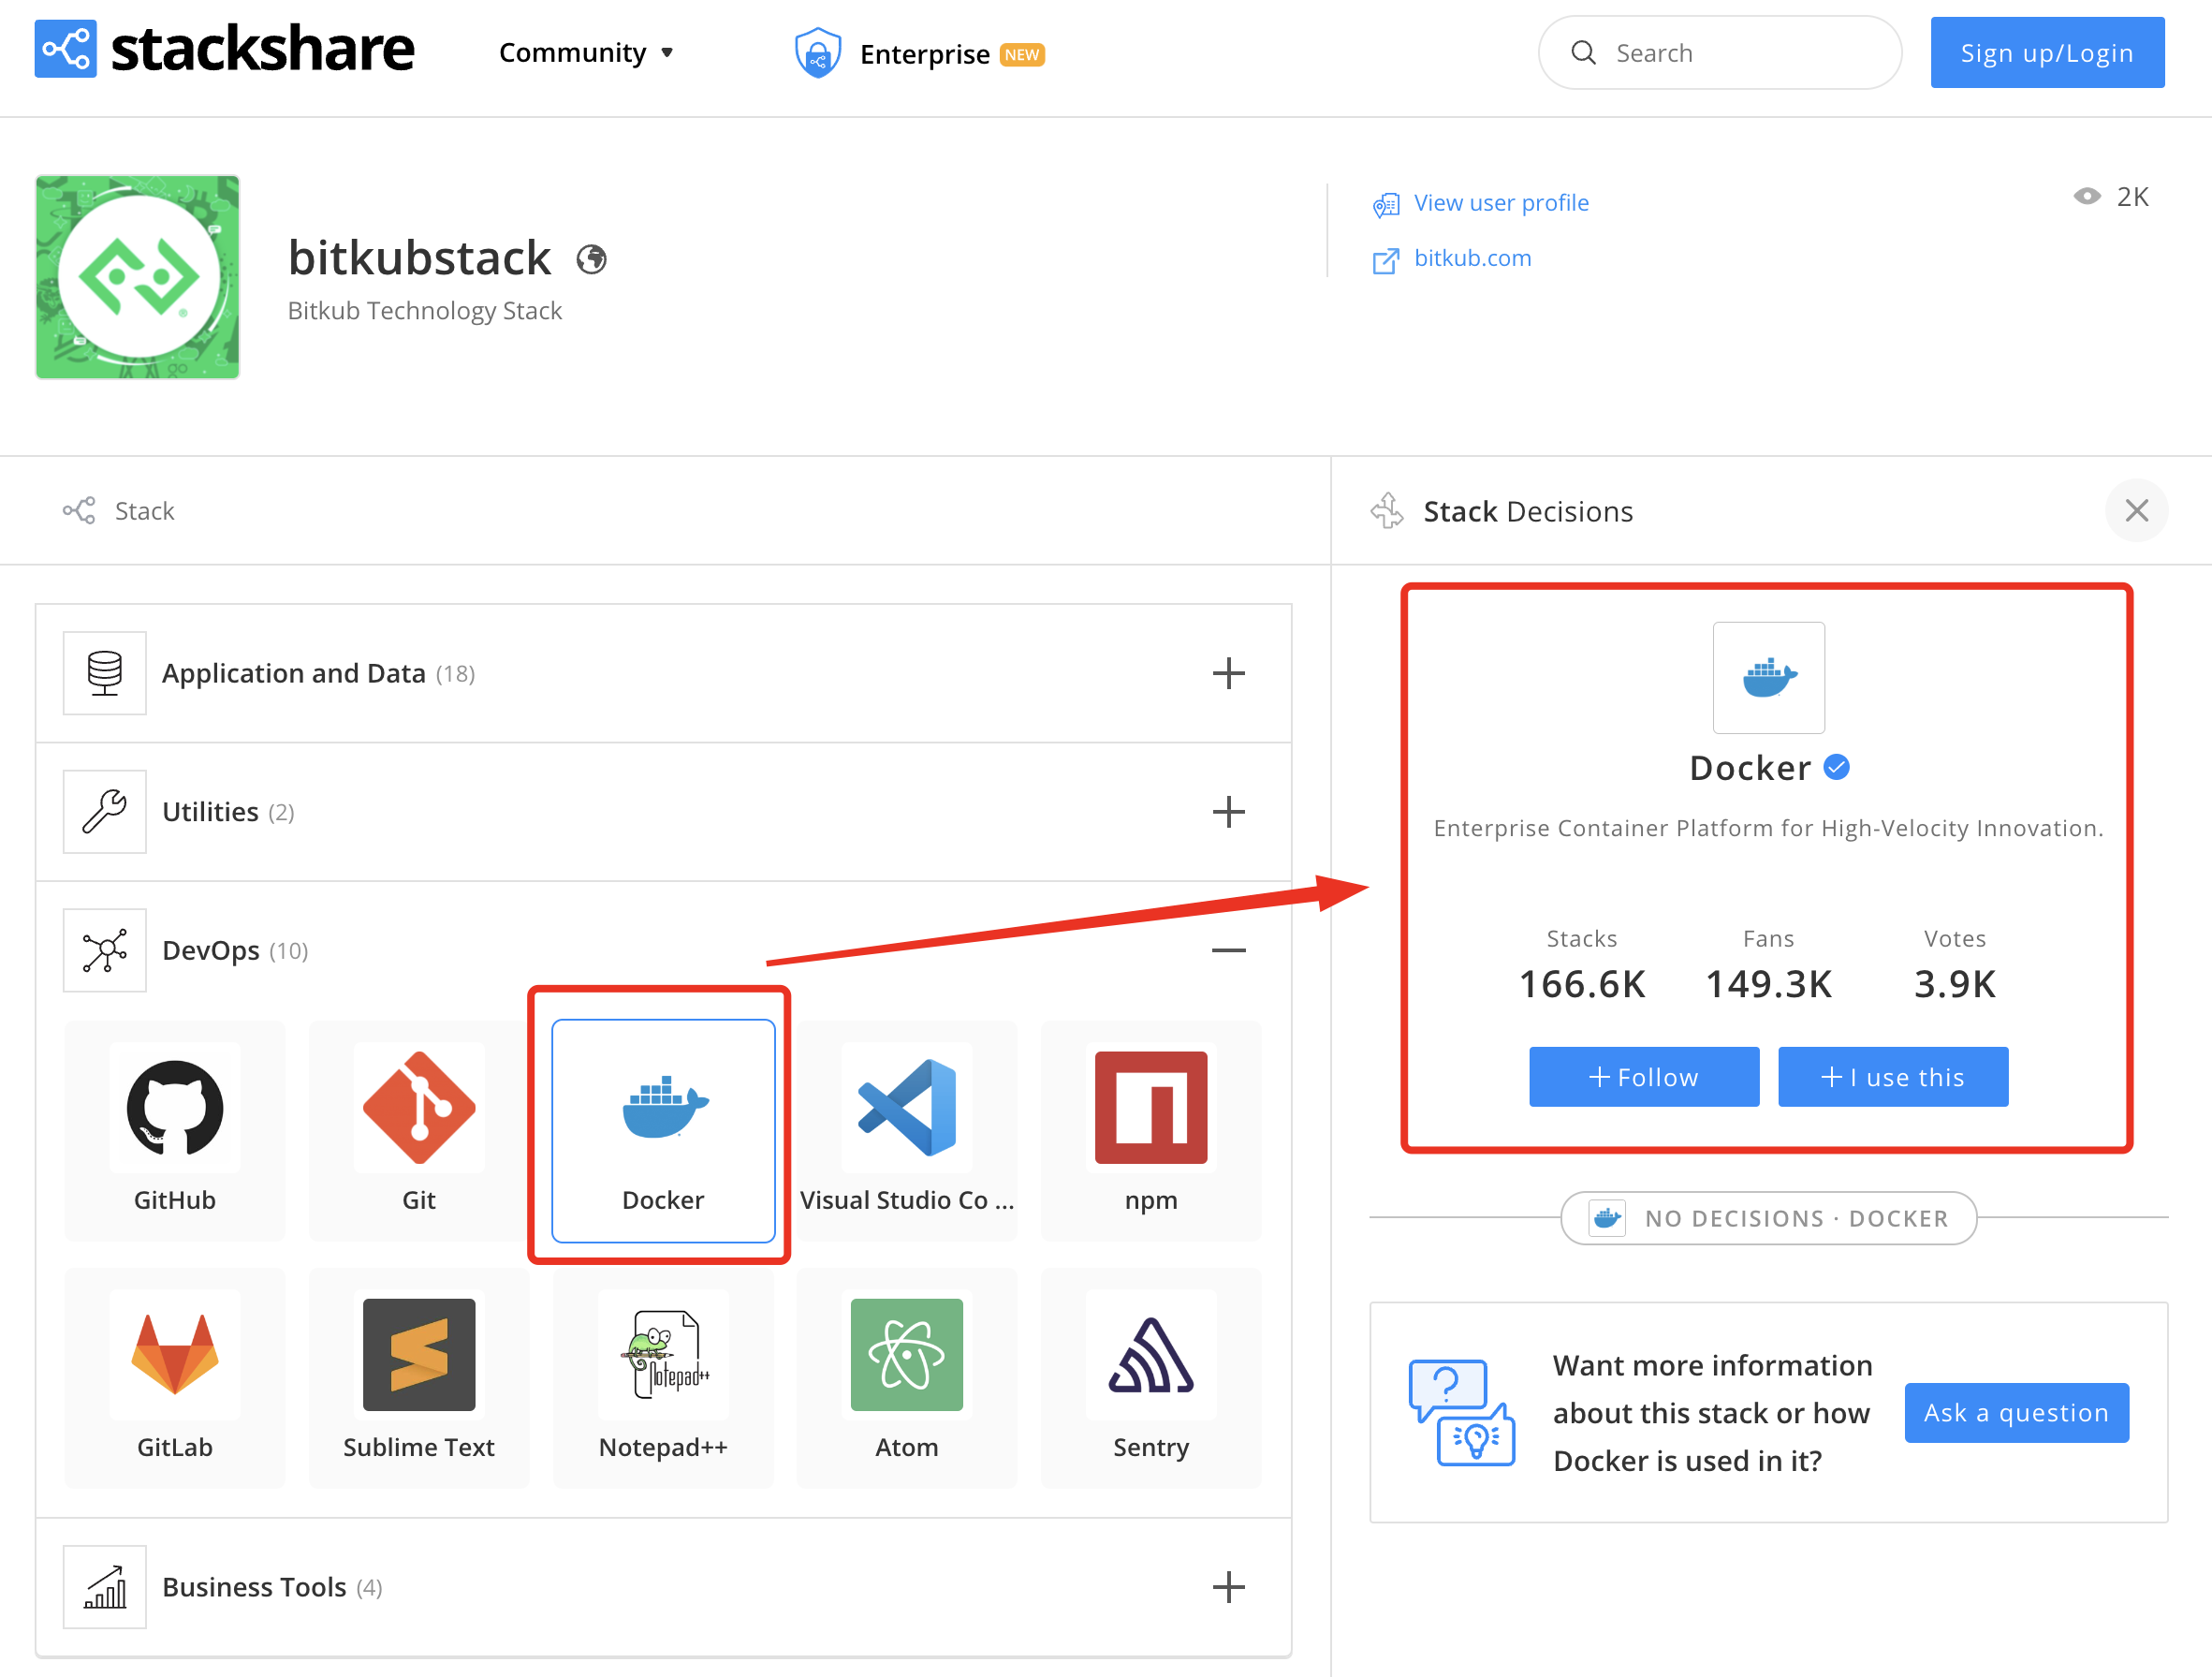Open the Enterprise menu item
Image resolution: width=2212 pixels, height=1677 pixels.
(921, 54)
